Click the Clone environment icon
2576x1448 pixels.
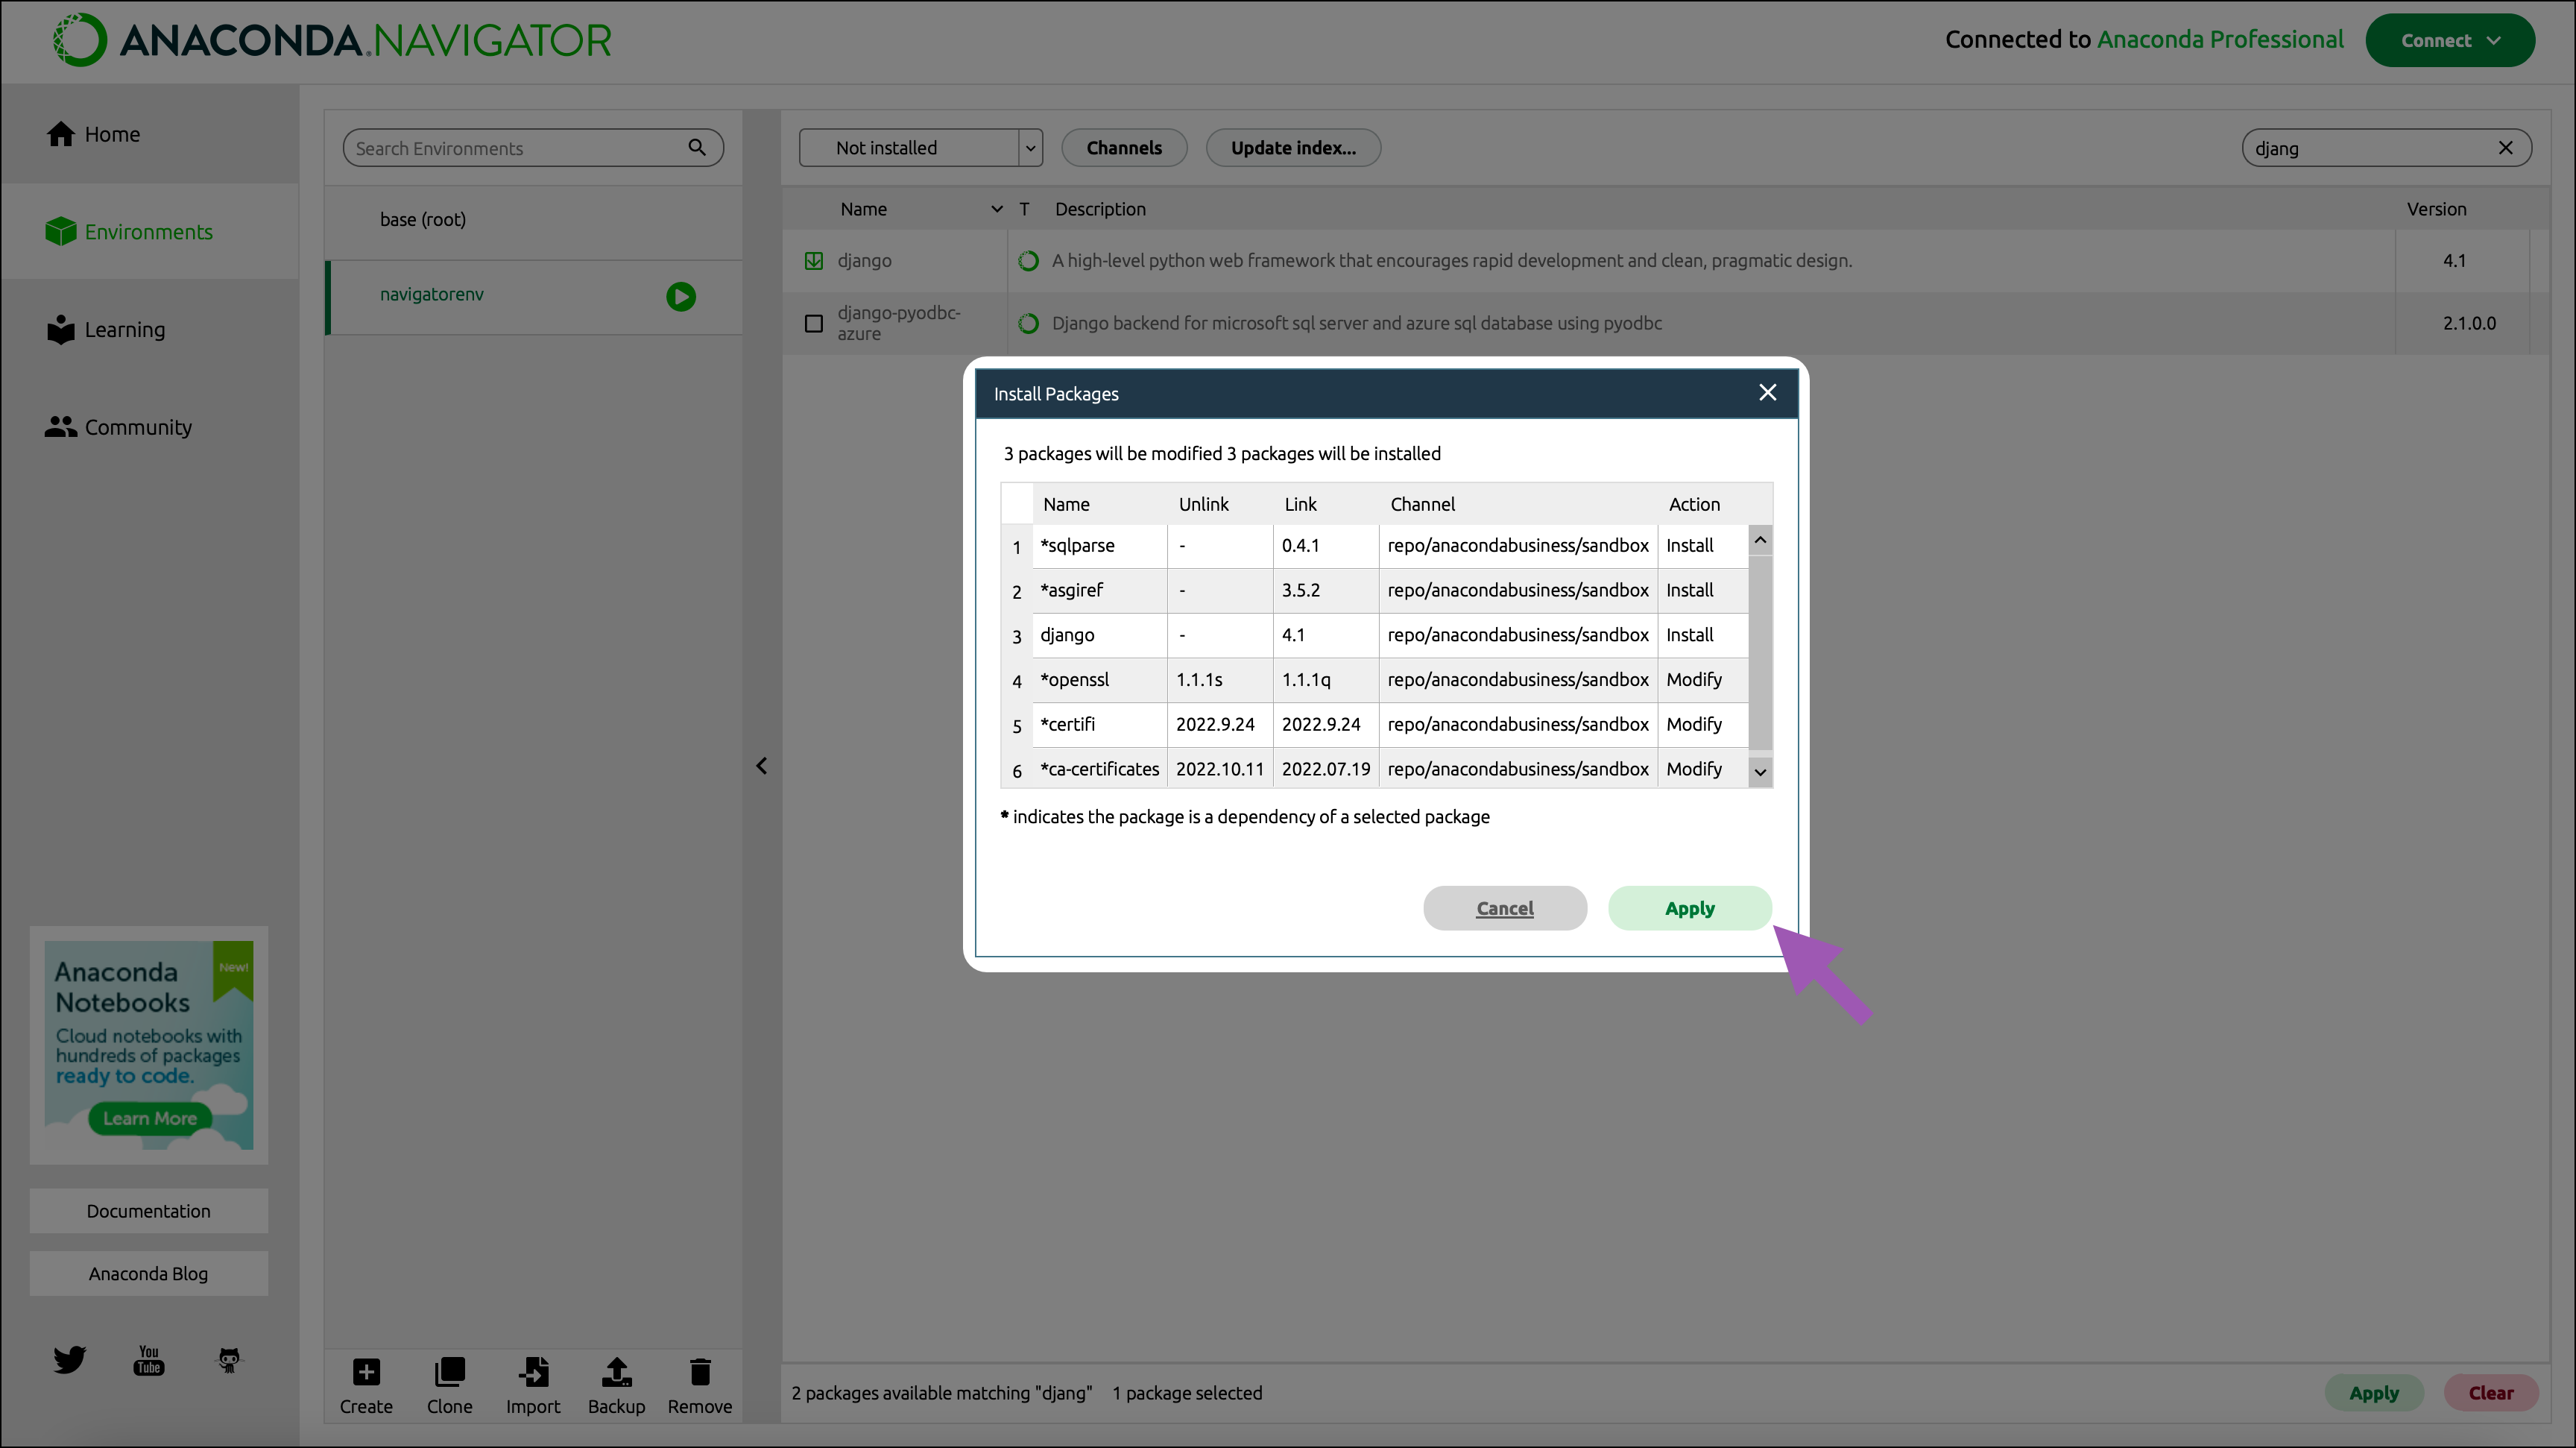[x=449, y=1372]
